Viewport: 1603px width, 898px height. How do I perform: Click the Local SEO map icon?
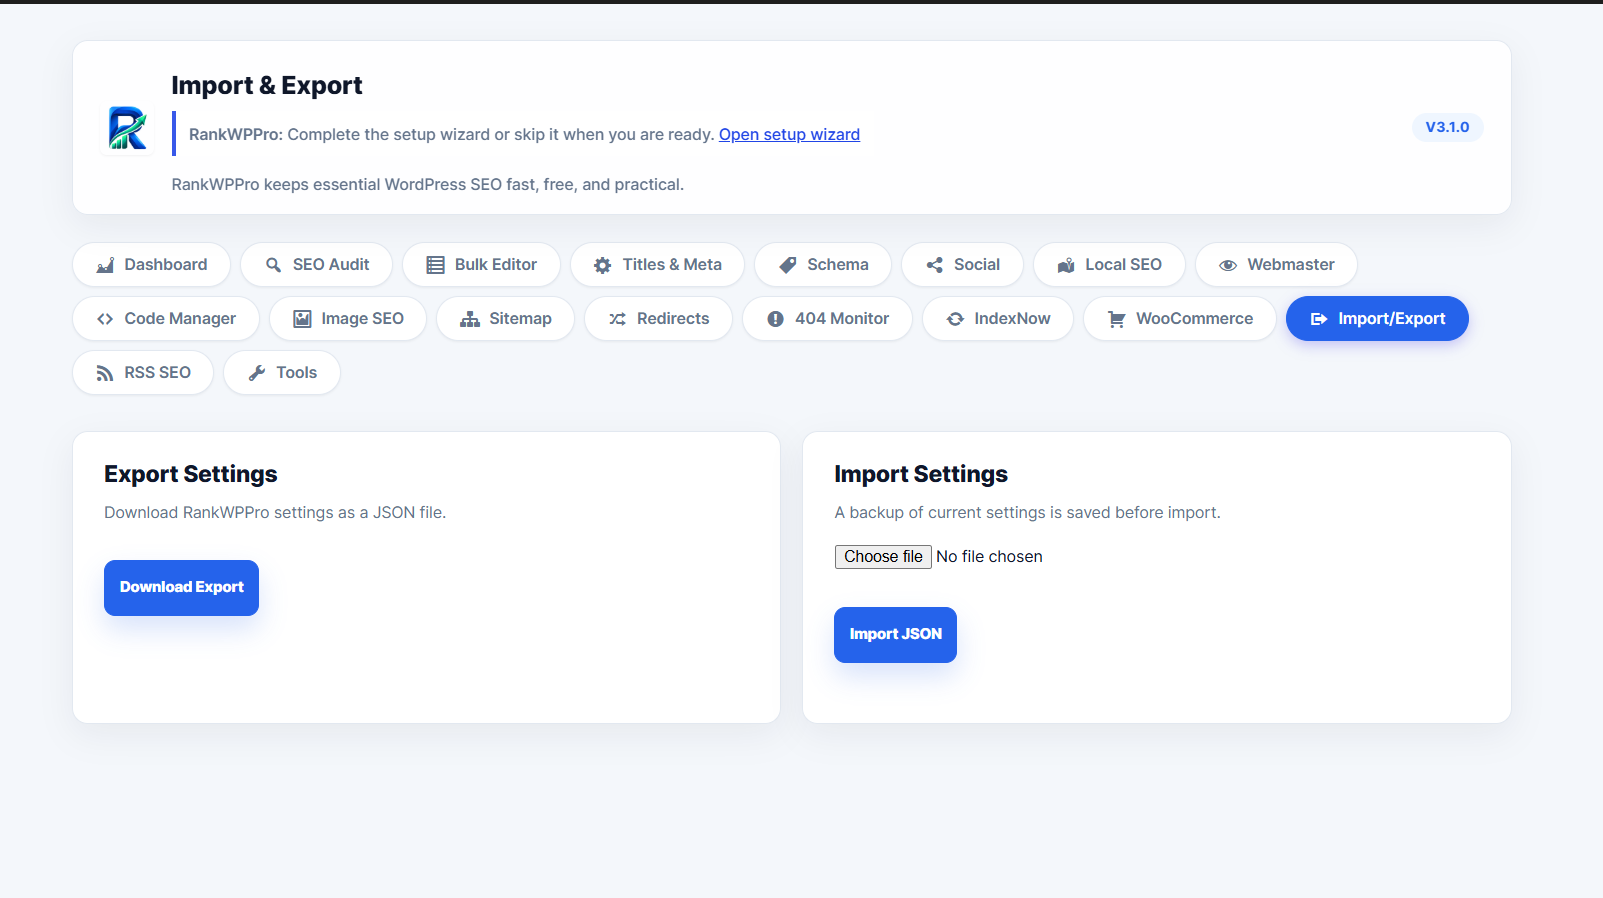pos(1066,265)
